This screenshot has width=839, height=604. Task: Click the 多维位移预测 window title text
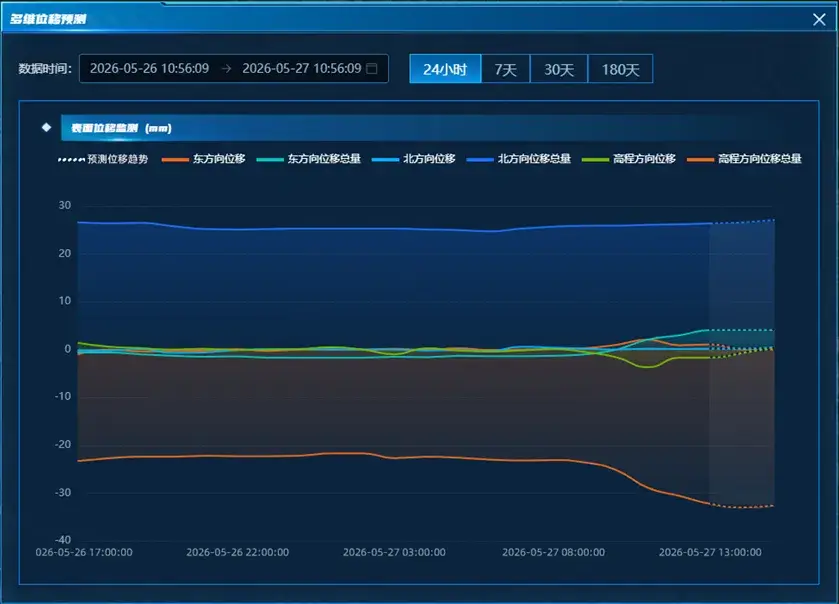click(x=48, y=20)
